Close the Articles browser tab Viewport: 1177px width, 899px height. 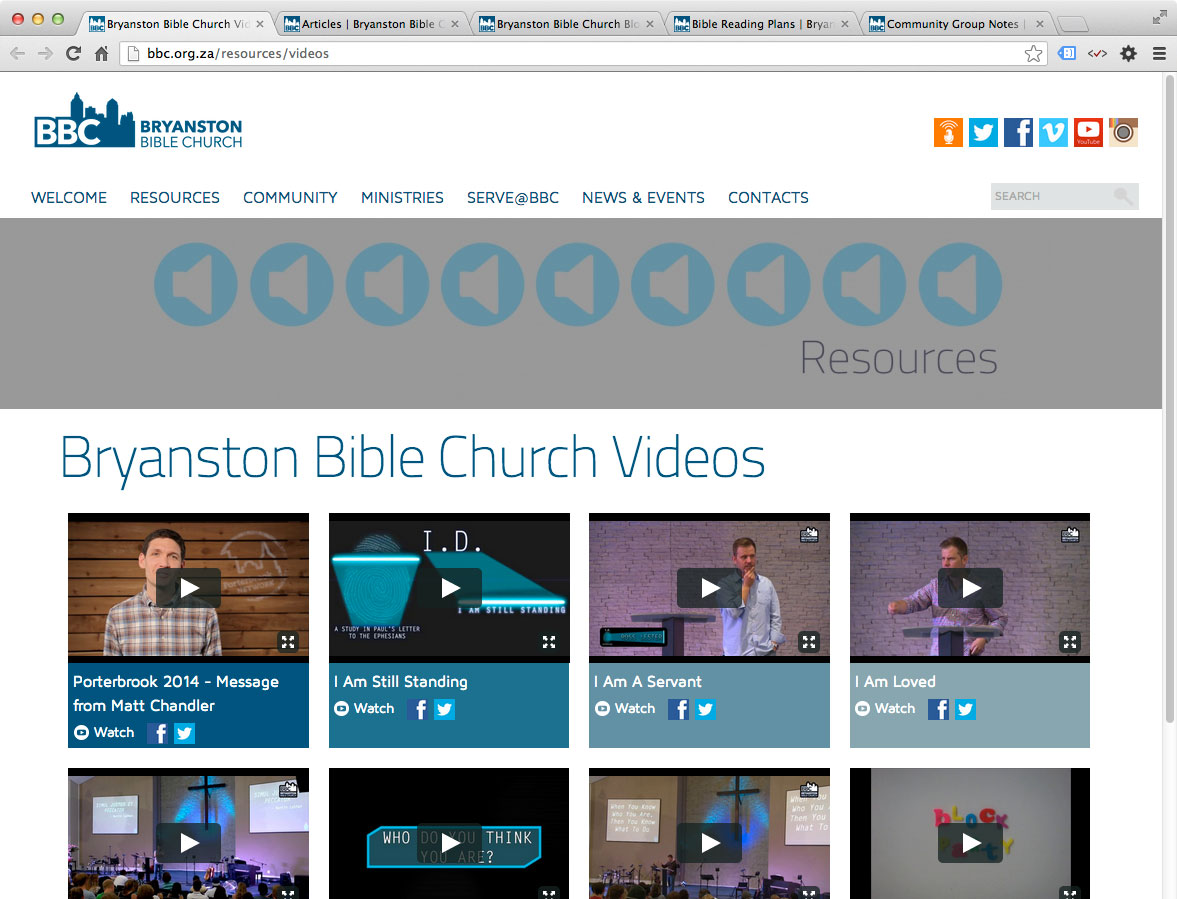[455, 24]
